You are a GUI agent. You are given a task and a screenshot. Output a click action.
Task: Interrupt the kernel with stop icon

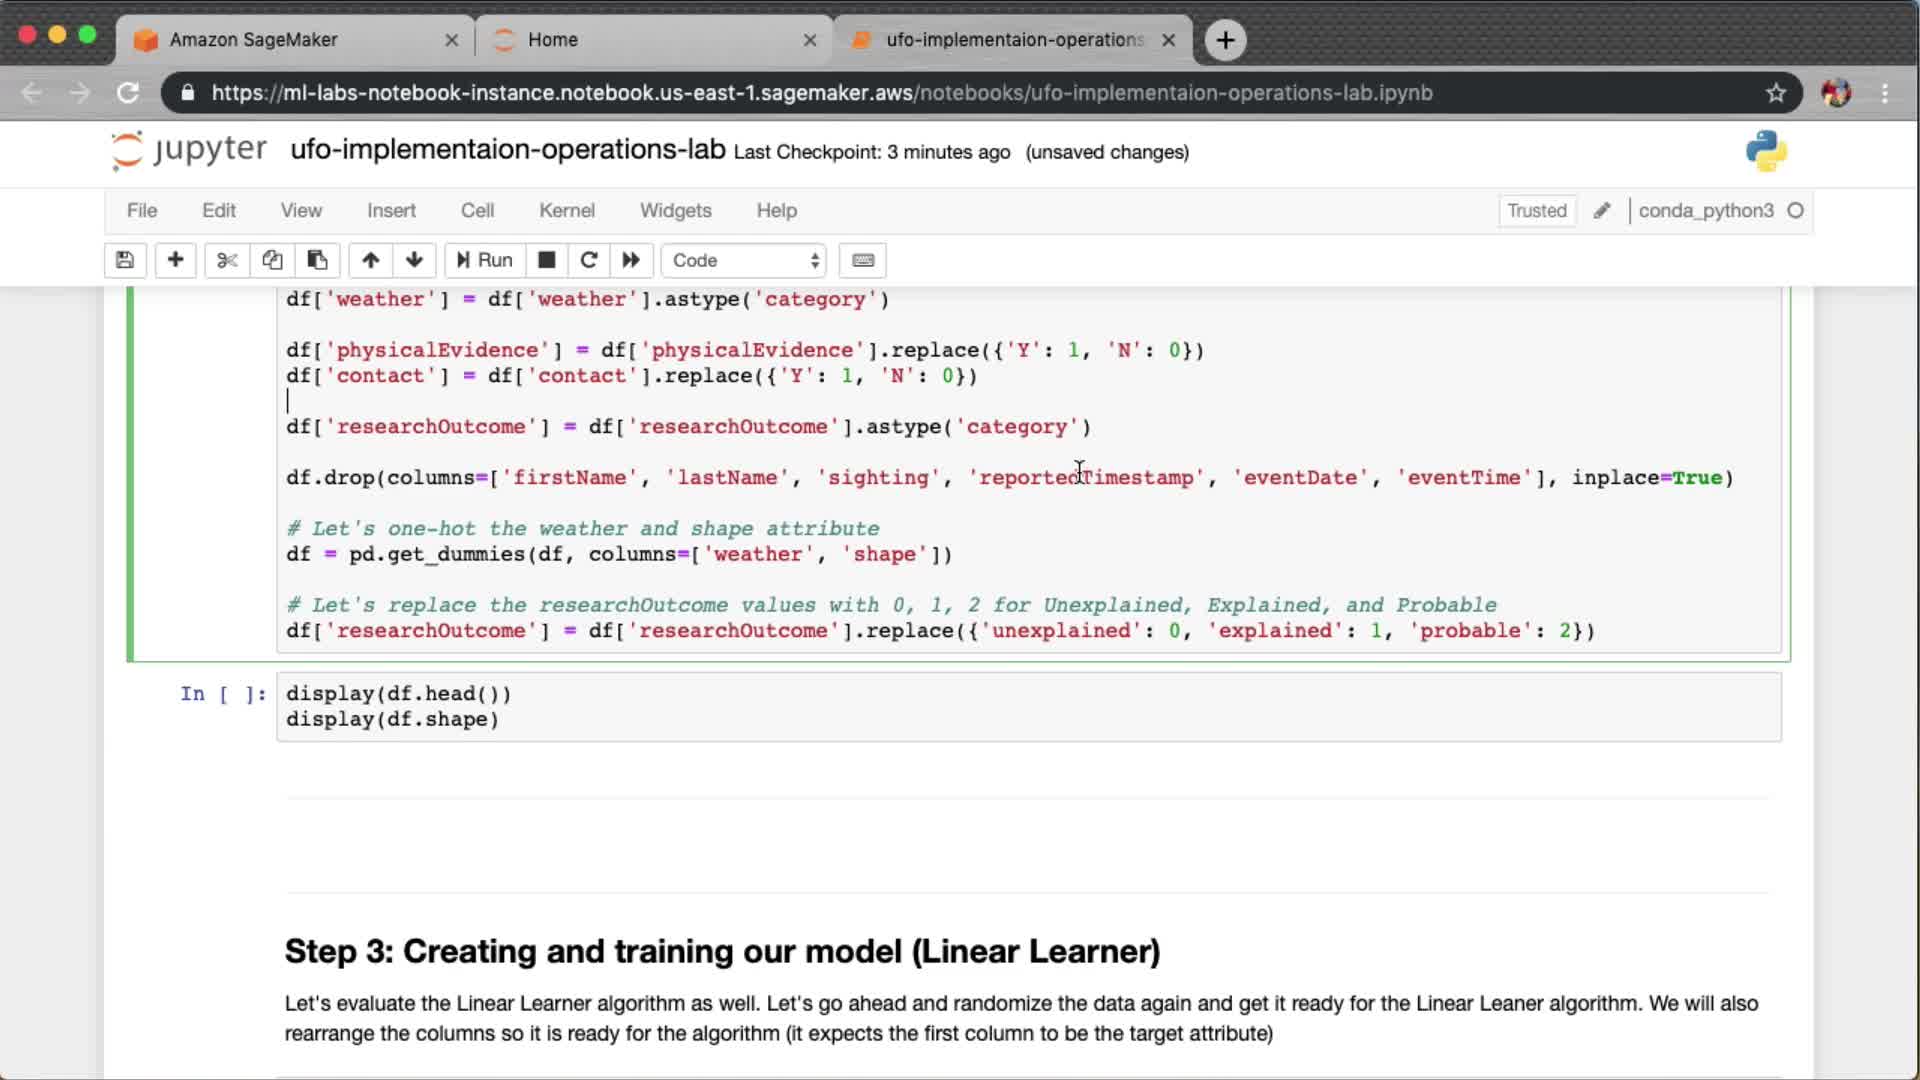coord(546,260)
